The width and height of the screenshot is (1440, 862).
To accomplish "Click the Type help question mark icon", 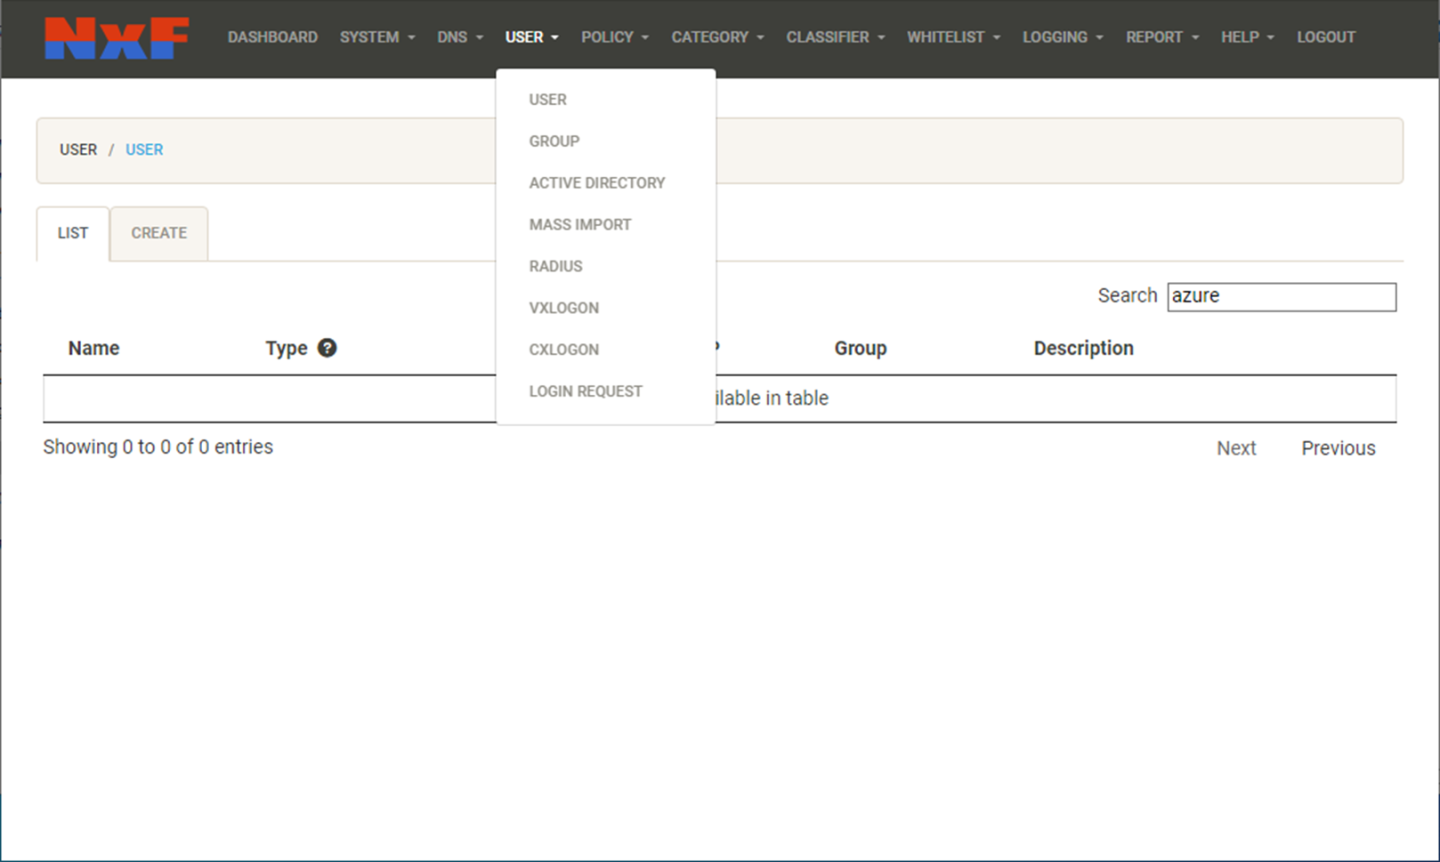I will click(x=327, y=348).
